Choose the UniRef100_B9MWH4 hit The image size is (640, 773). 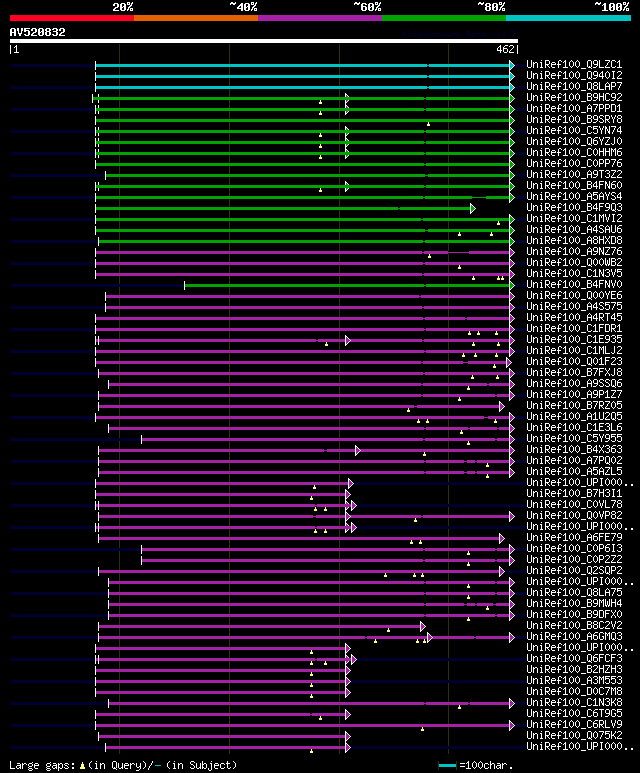coord(574,604)
